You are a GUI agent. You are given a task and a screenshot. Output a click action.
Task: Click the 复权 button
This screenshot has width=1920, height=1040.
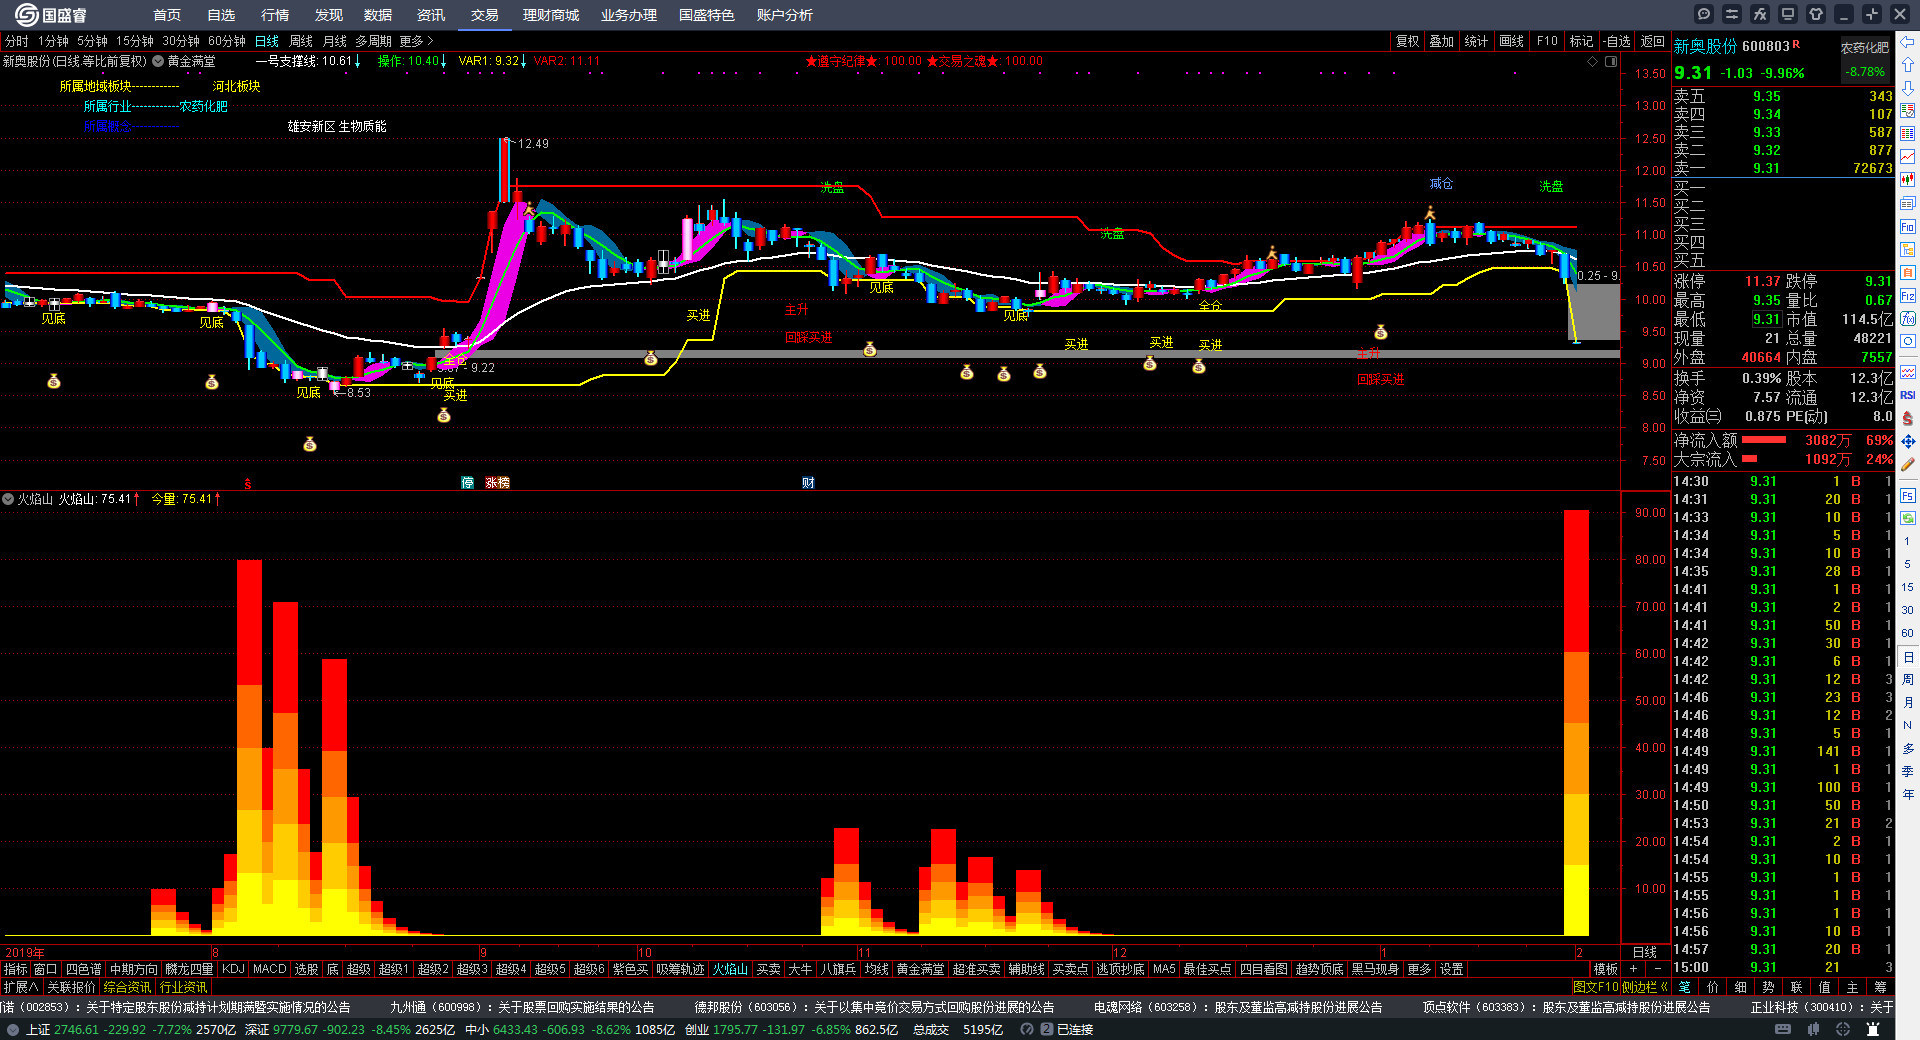click(1407, 41)
